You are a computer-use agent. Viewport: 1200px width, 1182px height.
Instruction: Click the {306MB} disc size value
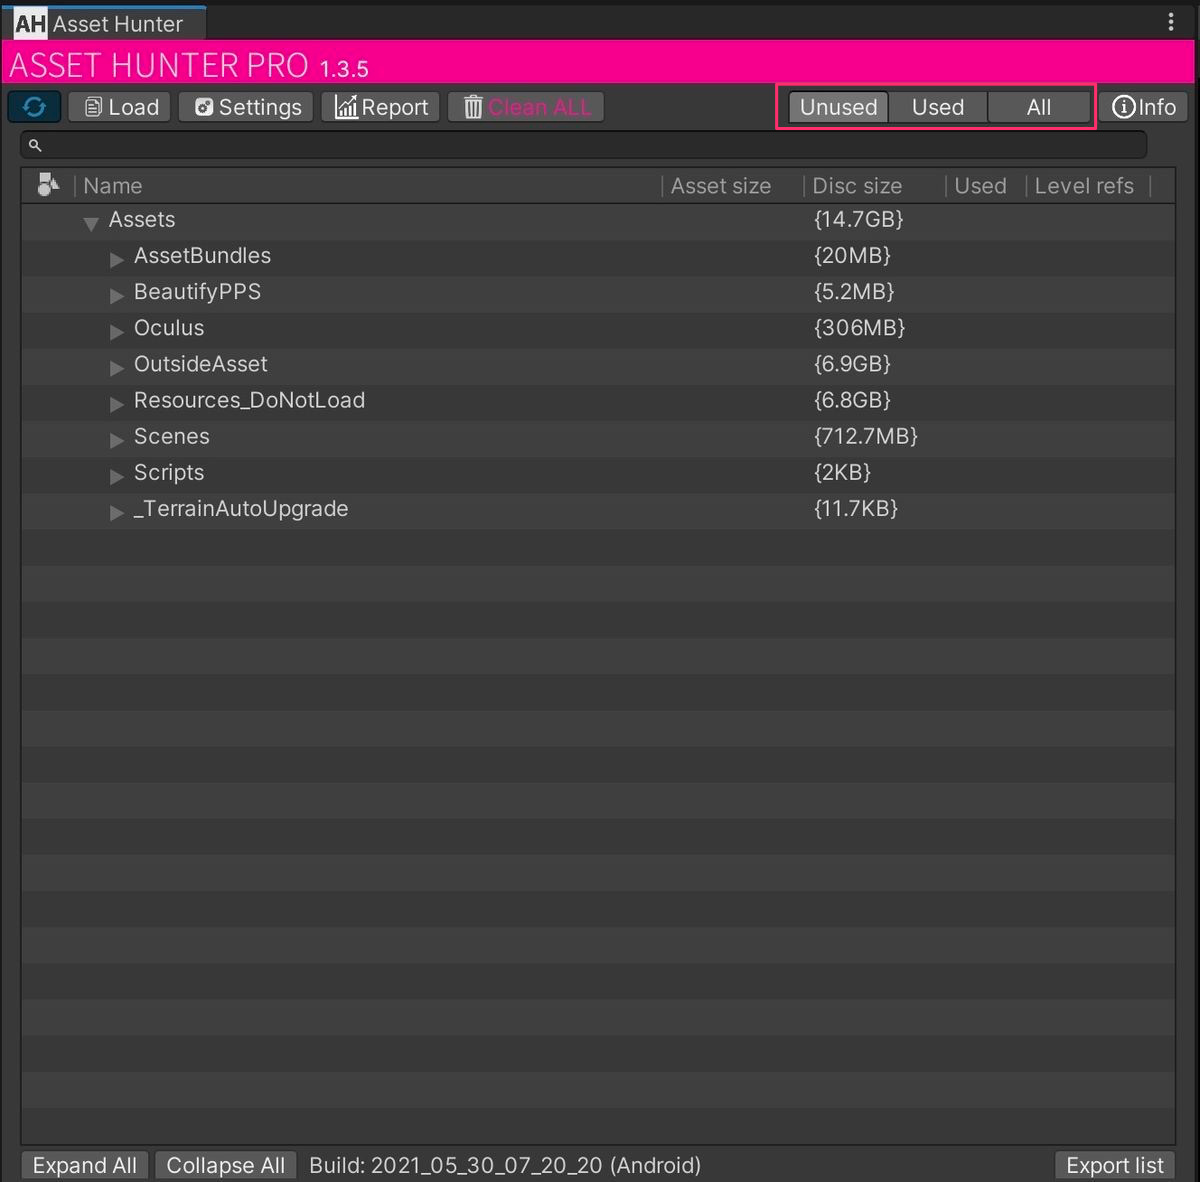click(860, 328)
